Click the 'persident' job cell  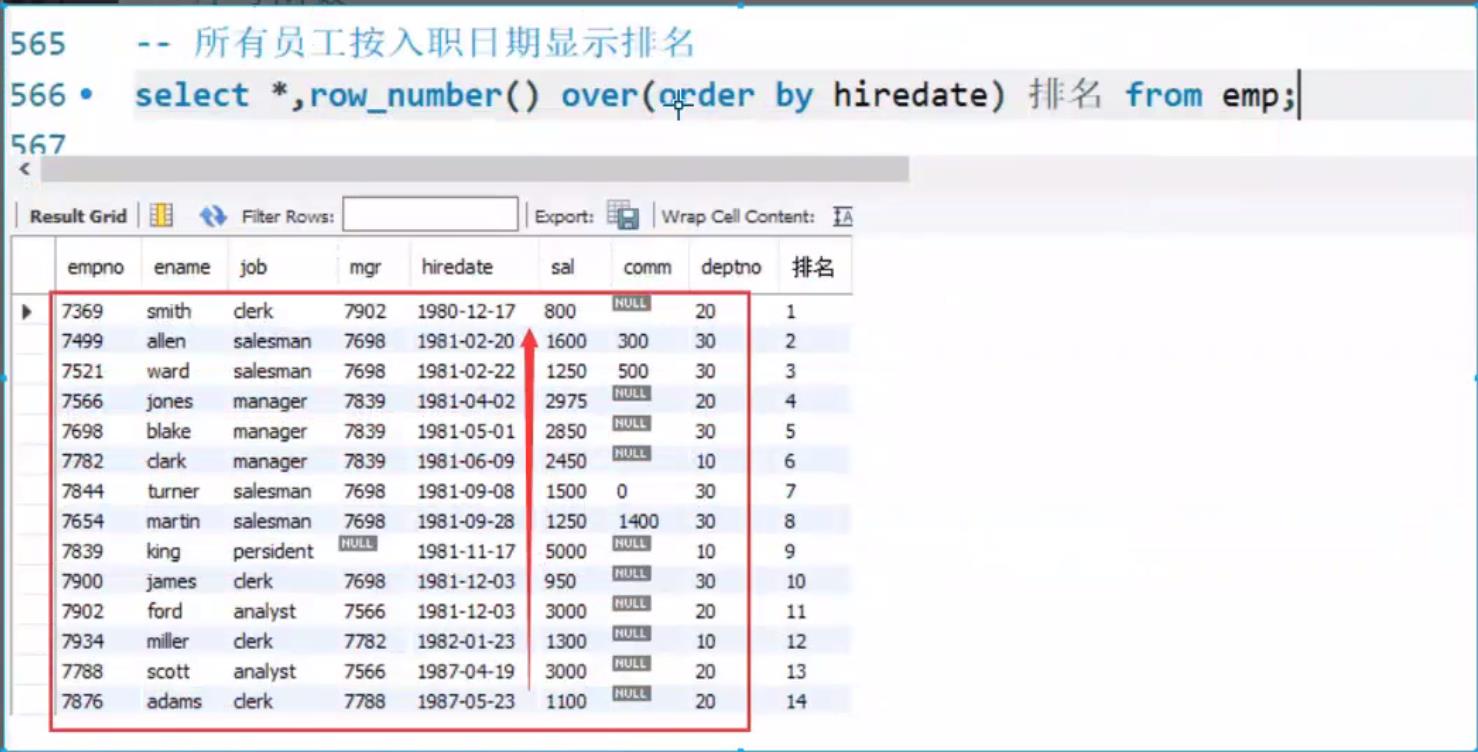[x=273, y=552]
